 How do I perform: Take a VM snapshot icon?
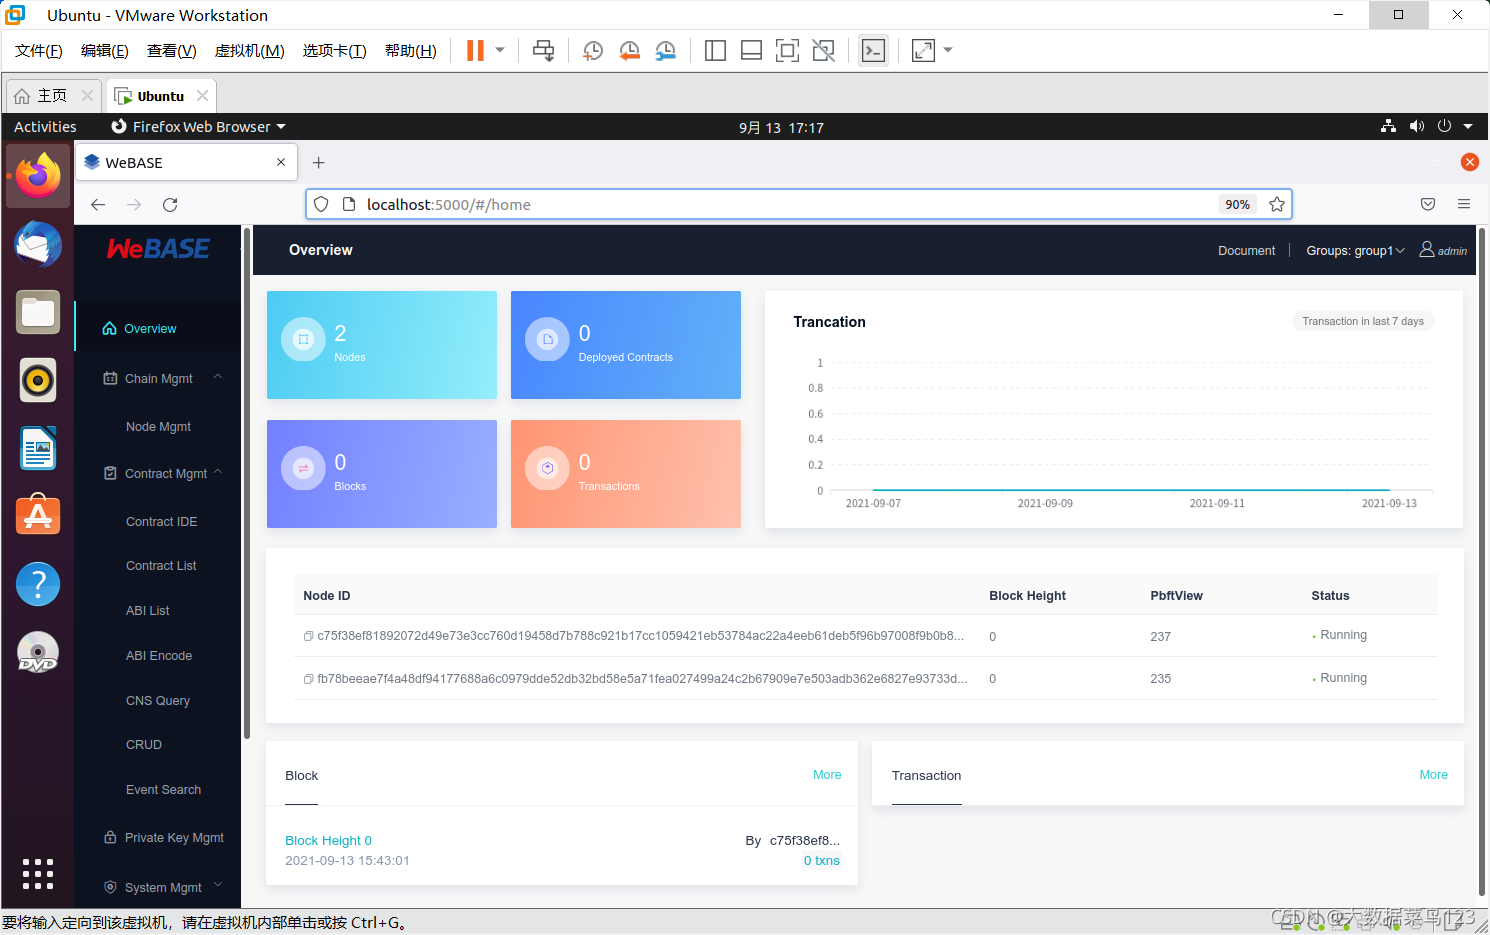pyautogui.click(x=593, y=50)
